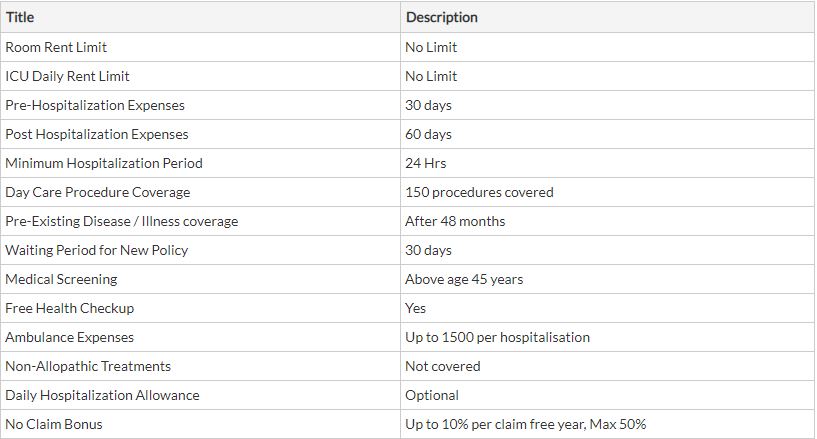Click the Title column header

pos(201,17)
